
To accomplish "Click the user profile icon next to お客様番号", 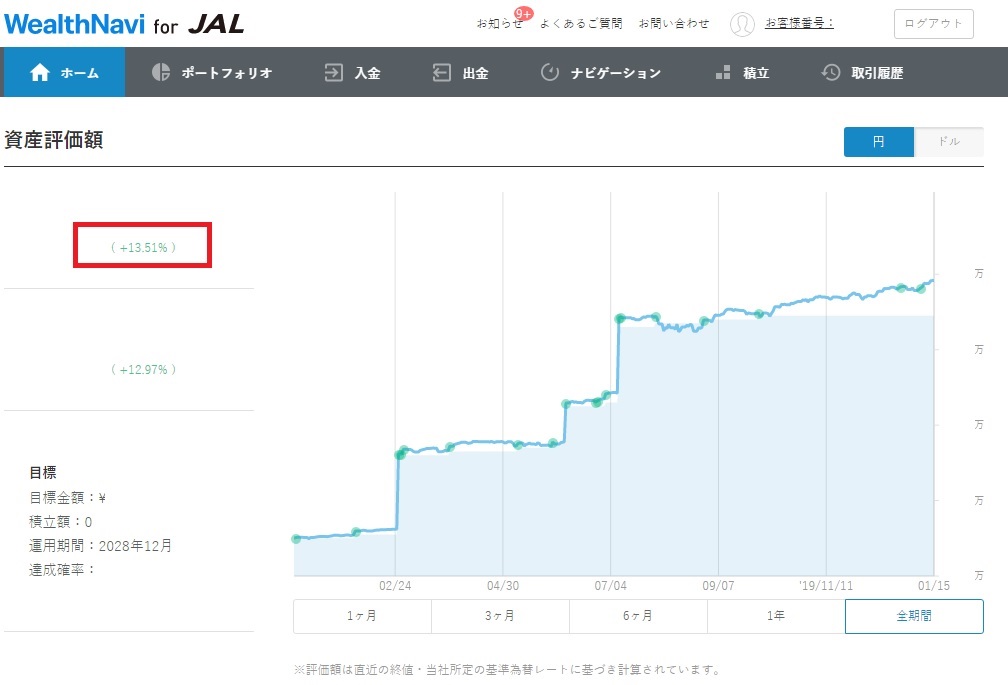I will 742,25.
